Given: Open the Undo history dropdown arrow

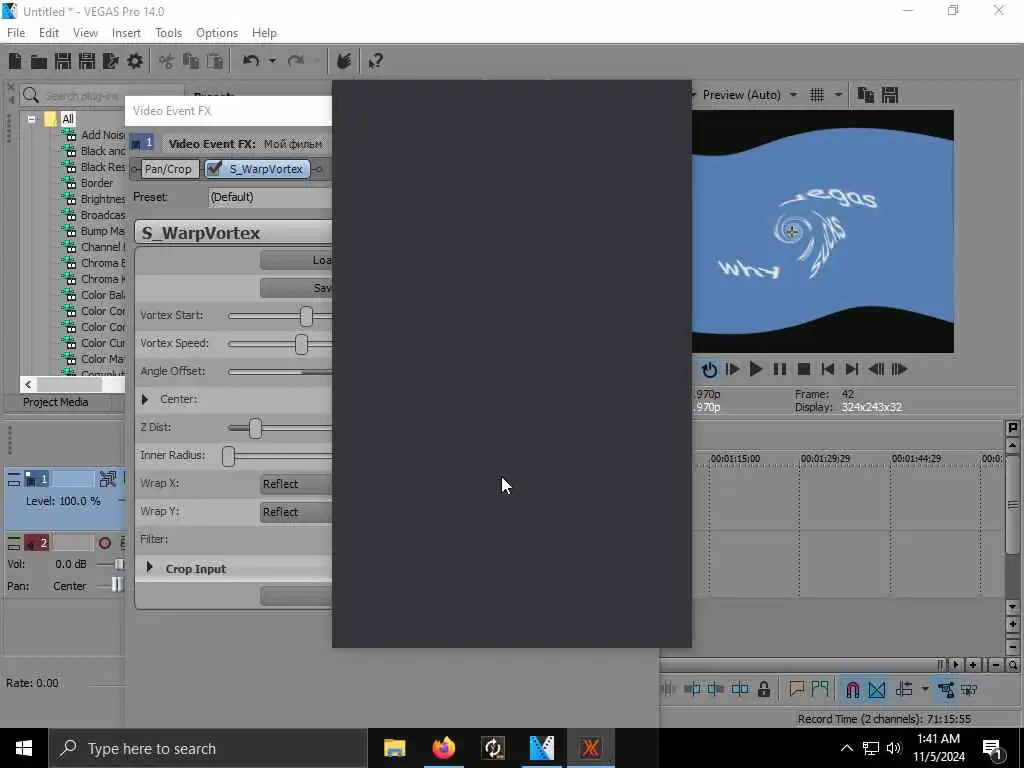Looking at the screenshot, I should (x=272, y=61).
